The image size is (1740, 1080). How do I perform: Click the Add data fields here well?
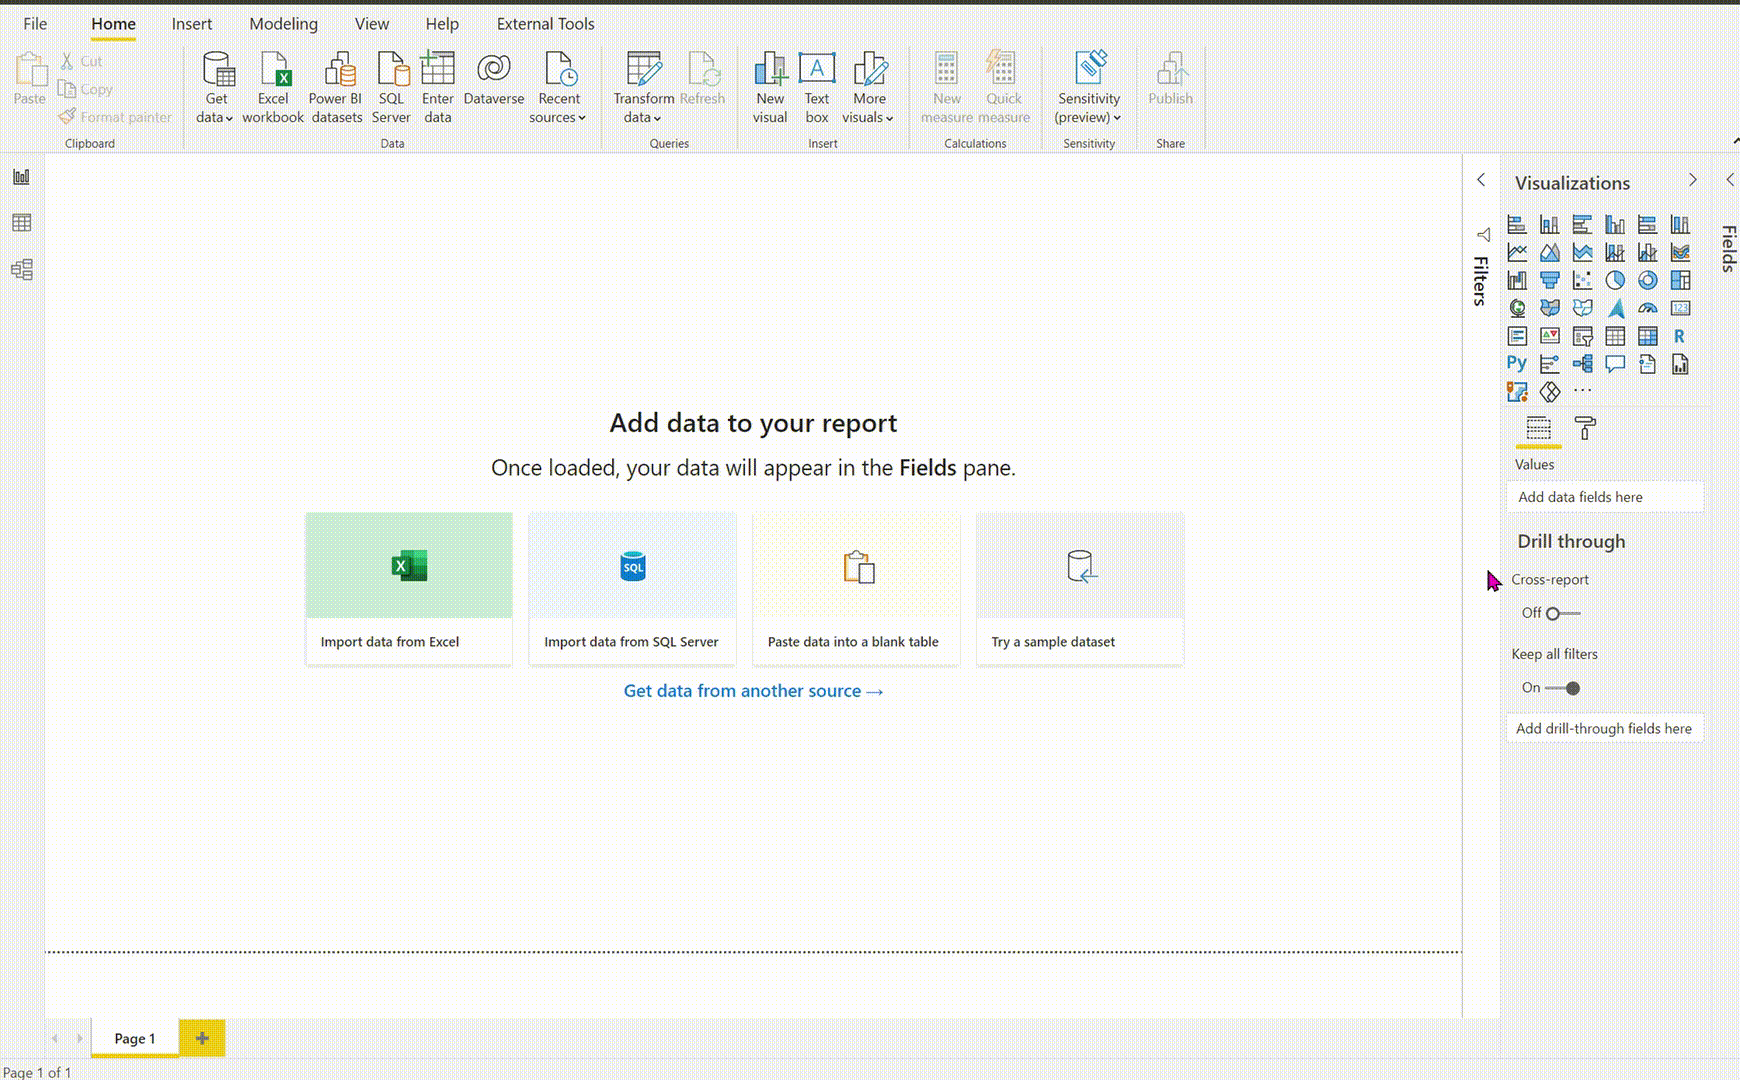coord(1605,497)
